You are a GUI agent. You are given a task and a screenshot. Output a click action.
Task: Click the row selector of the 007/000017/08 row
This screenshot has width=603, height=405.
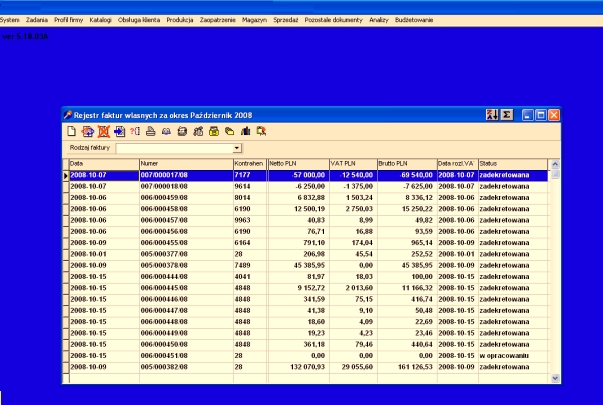point(66,175)
